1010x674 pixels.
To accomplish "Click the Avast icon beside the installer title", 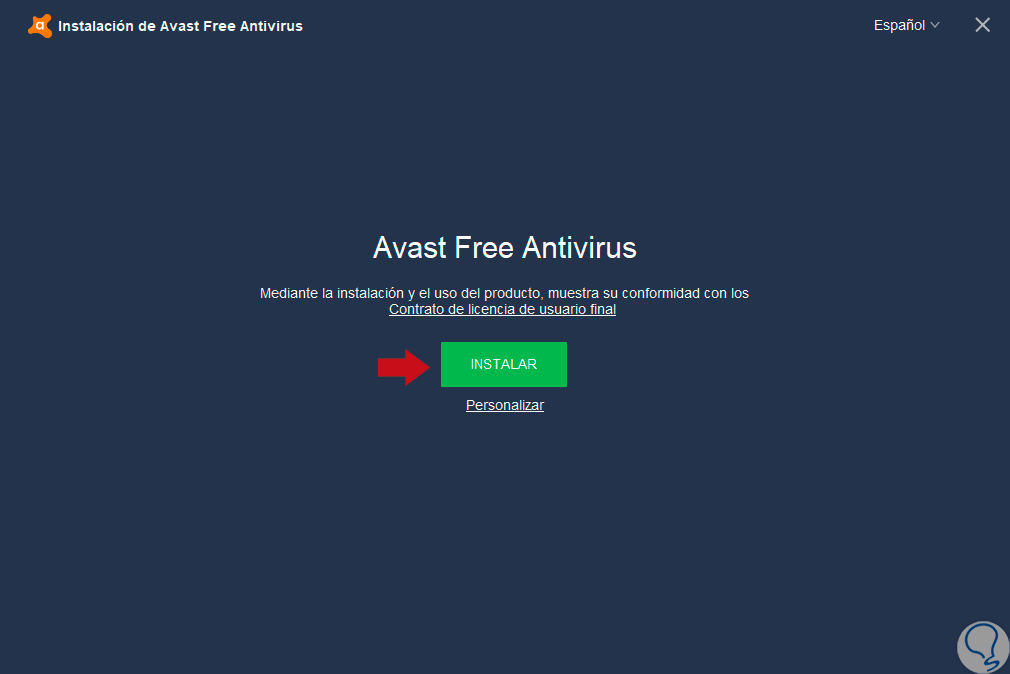I will pyautogui.click(x=40, y=26).
